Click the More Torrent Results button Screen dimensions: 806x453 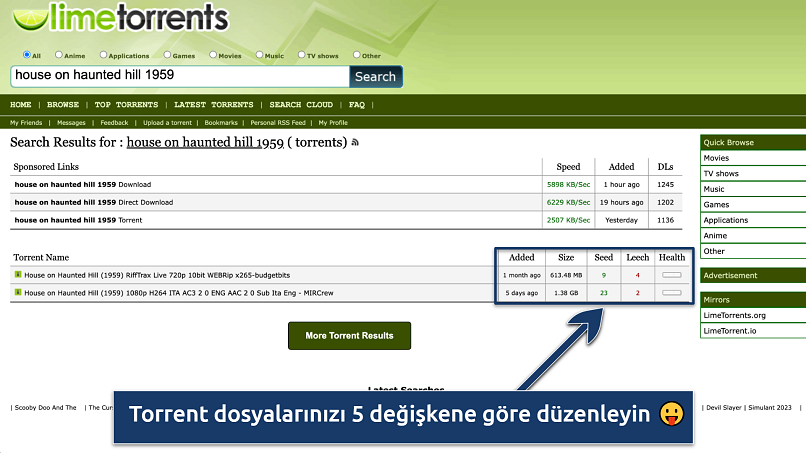pyautogui.click(x=349, y=335)
